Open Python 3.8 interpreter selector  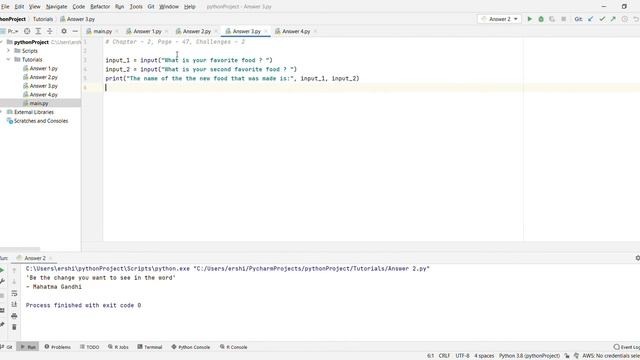[x=529, y=356]
